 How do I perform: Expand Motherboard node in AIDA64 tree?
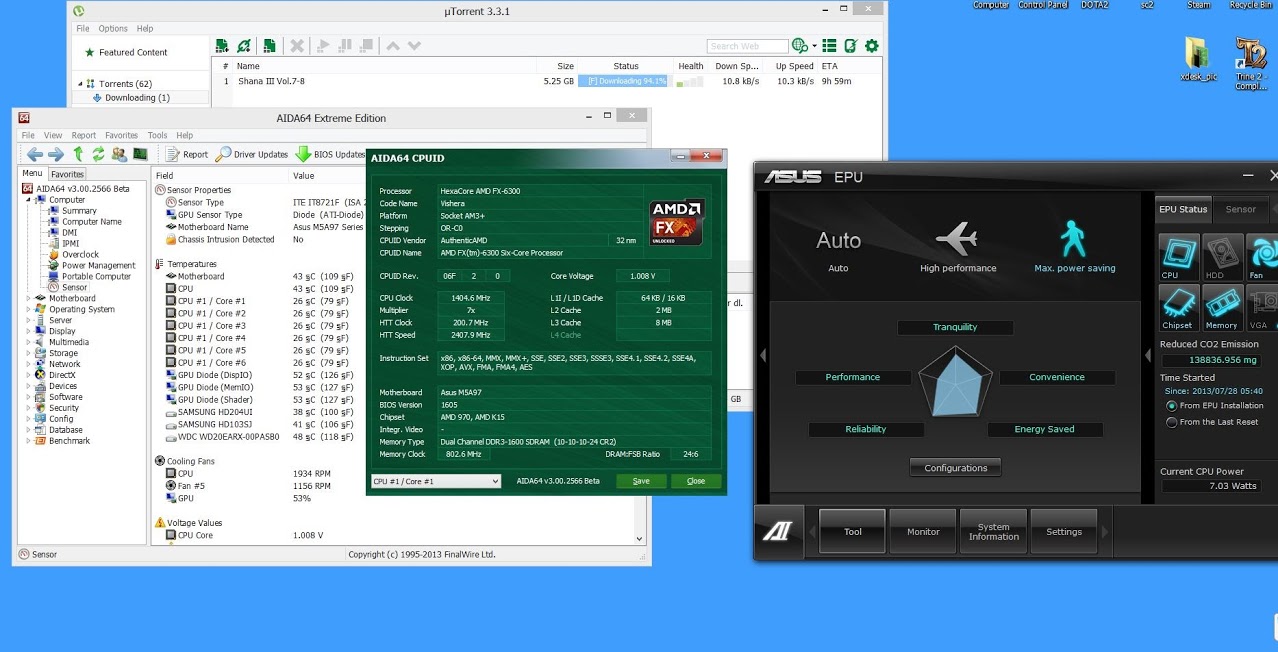pos(29,298)
